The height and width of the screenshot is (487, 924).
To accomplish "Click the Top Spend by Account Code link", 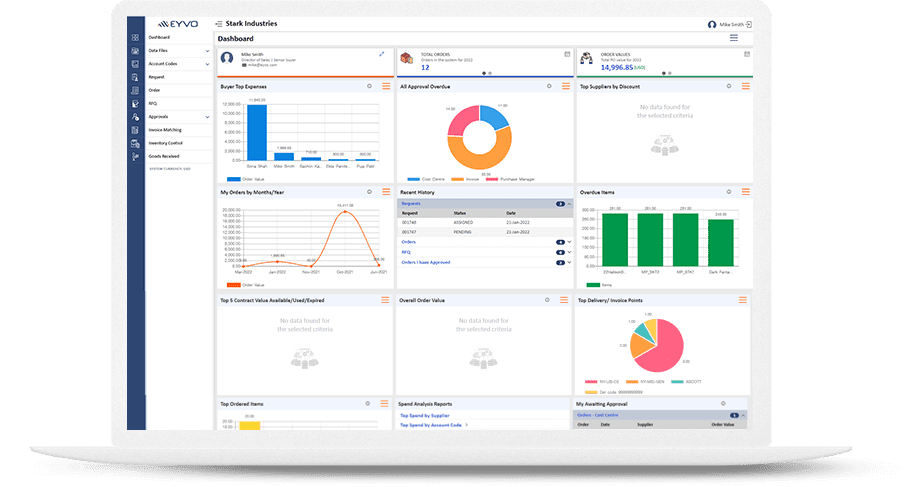I will tap(431, 425).
